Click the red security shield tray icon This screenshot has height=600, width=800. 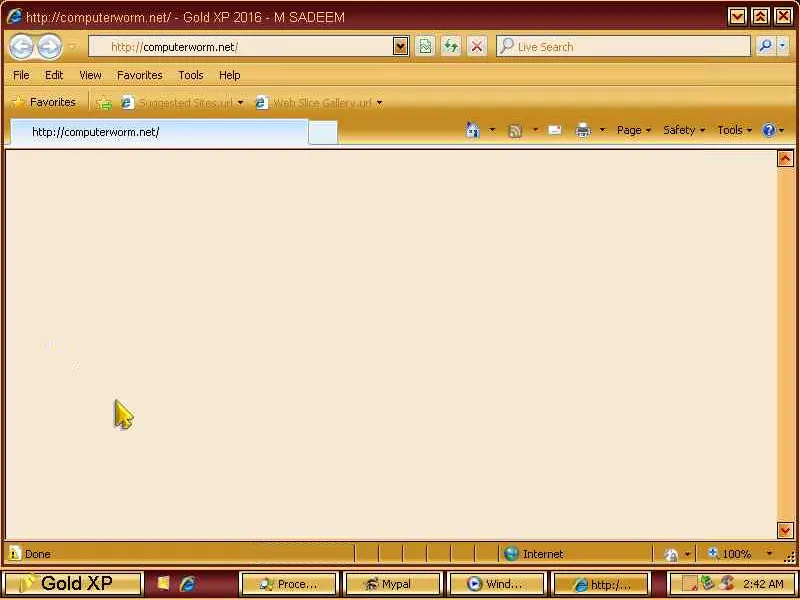[x=727, y=583]
